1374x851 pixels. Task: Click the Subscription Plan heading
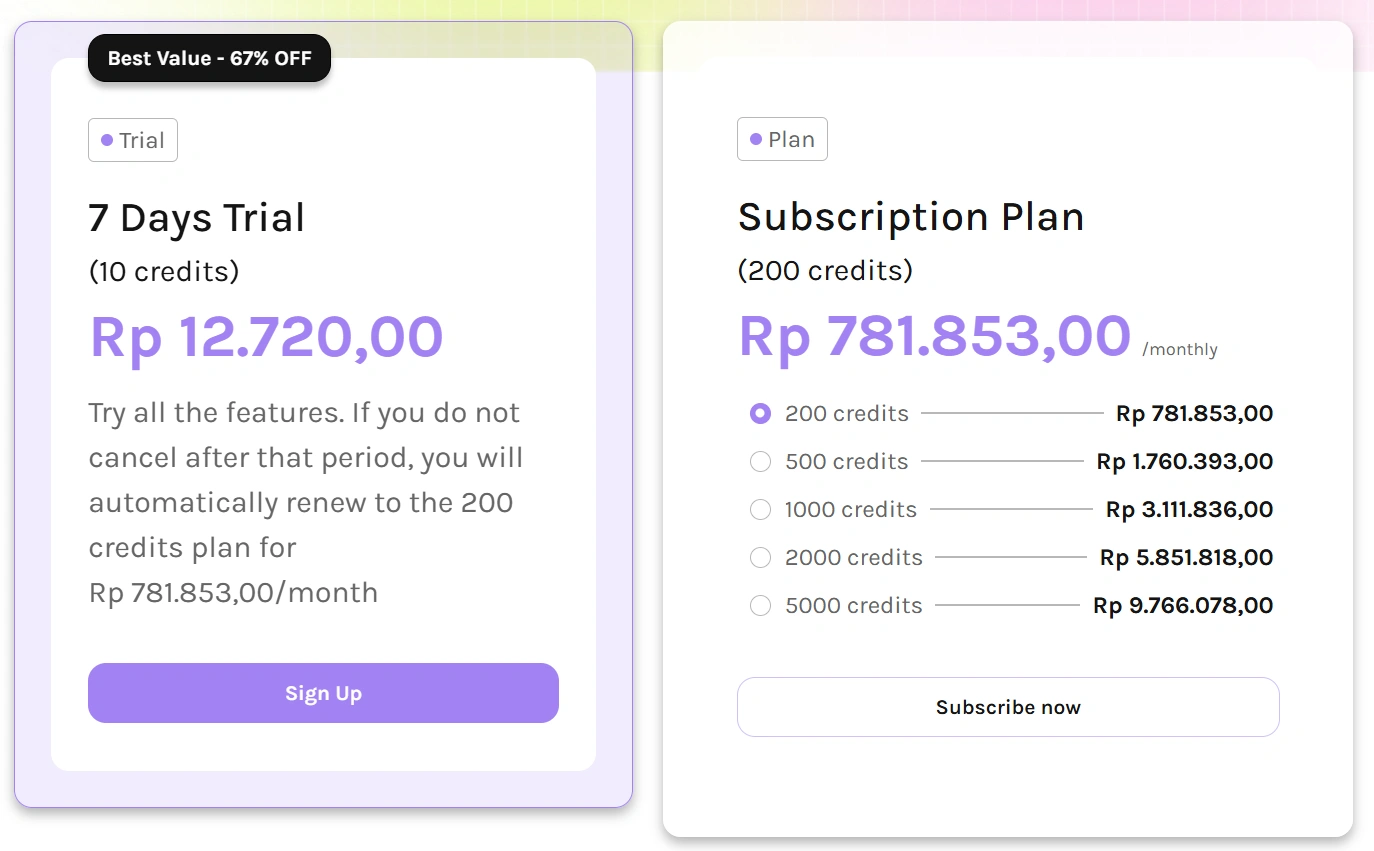(911, 217)
